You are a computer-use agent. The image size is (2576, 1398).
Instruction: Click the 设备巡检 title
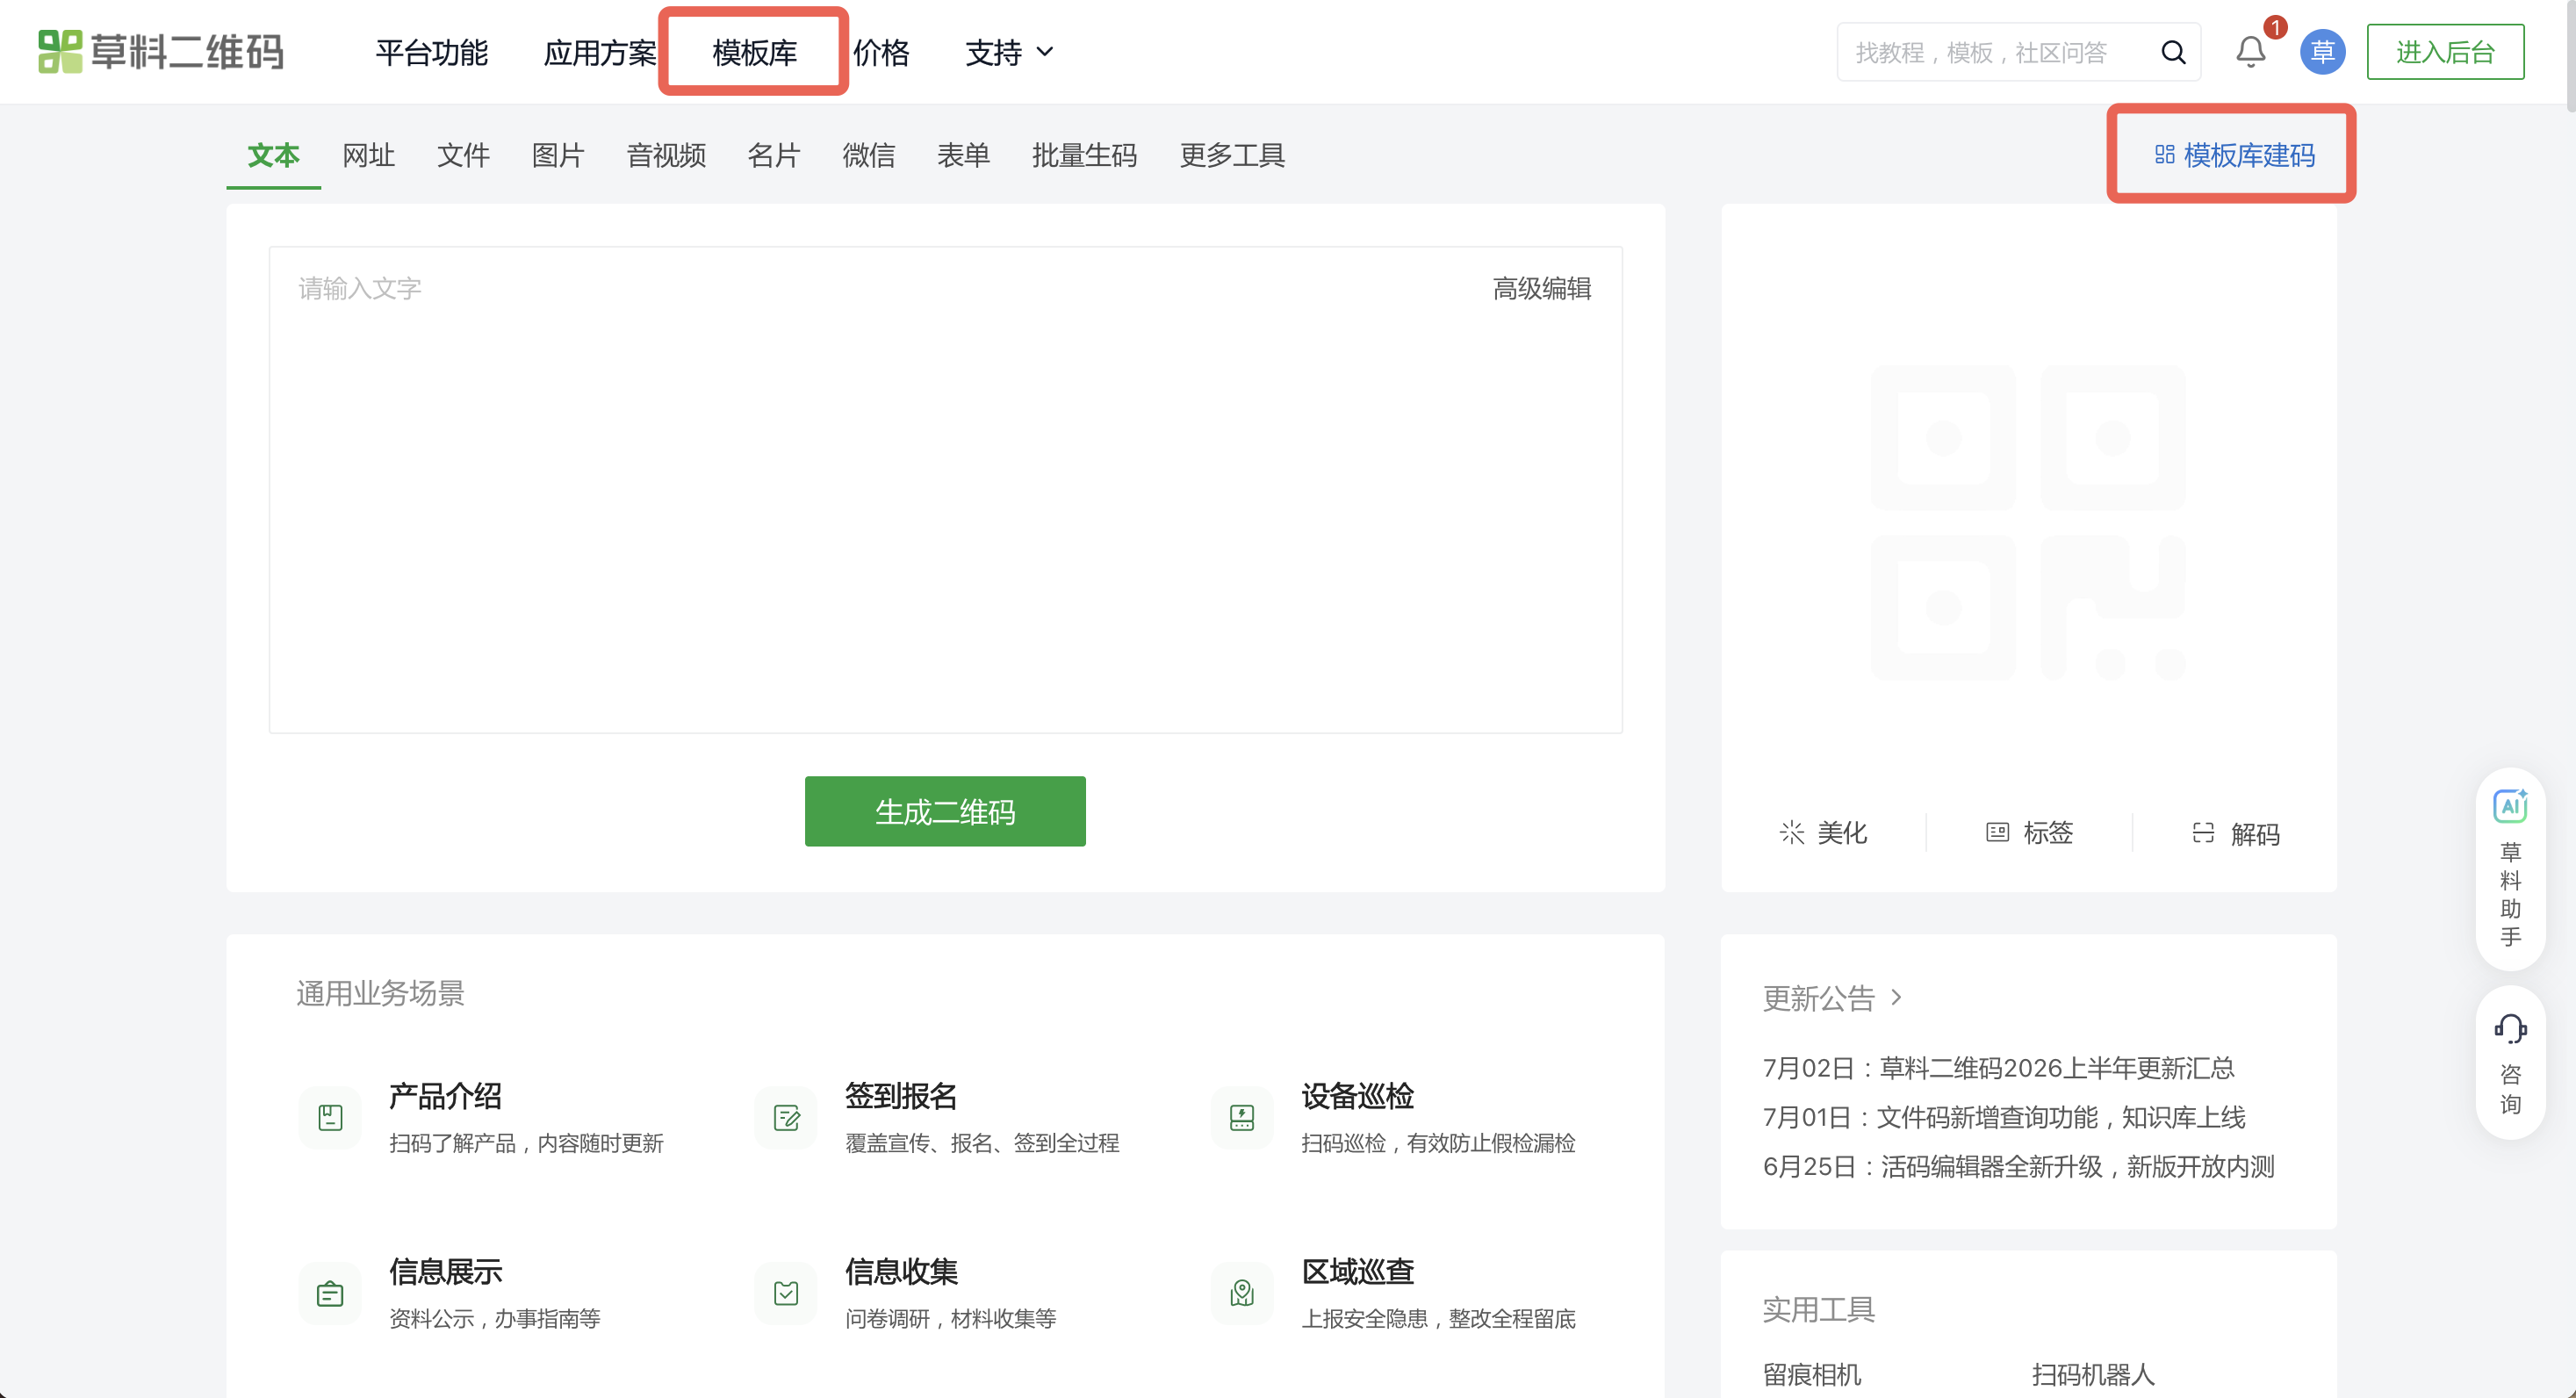coord(1357,1096)
